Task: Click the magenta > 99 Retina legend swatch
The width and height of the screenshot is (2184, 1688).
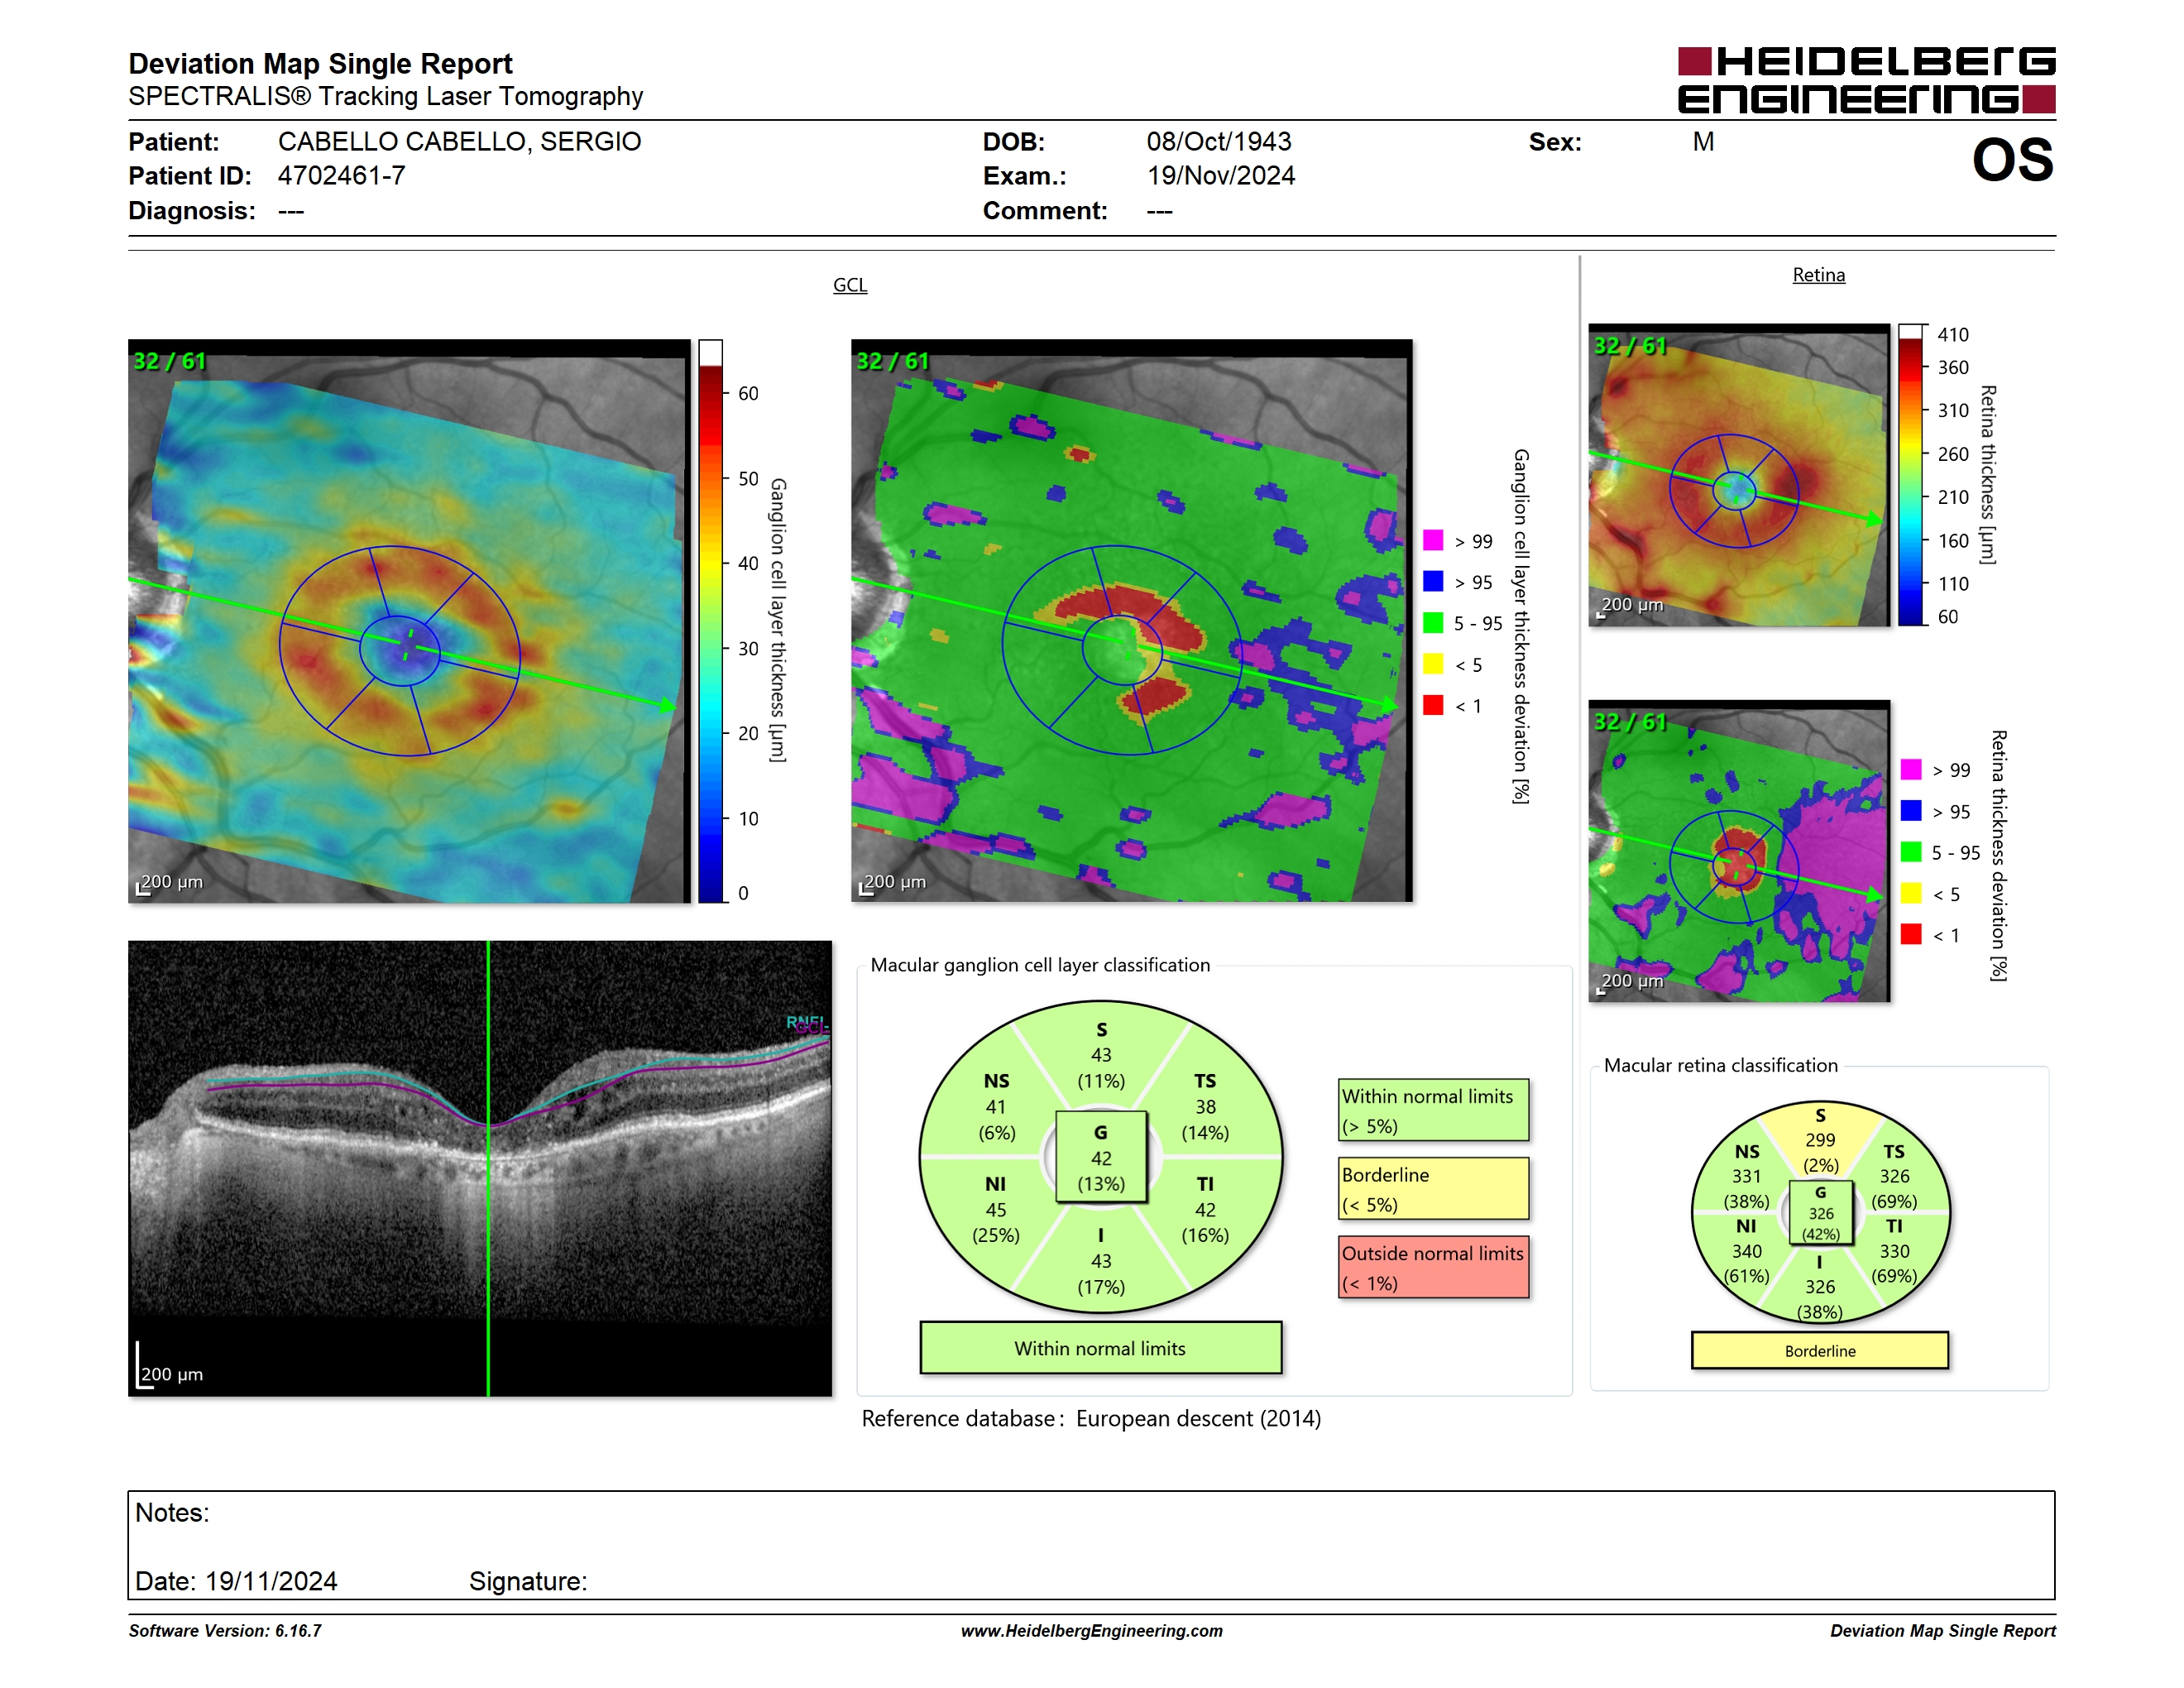Action: pos(1911,769)
